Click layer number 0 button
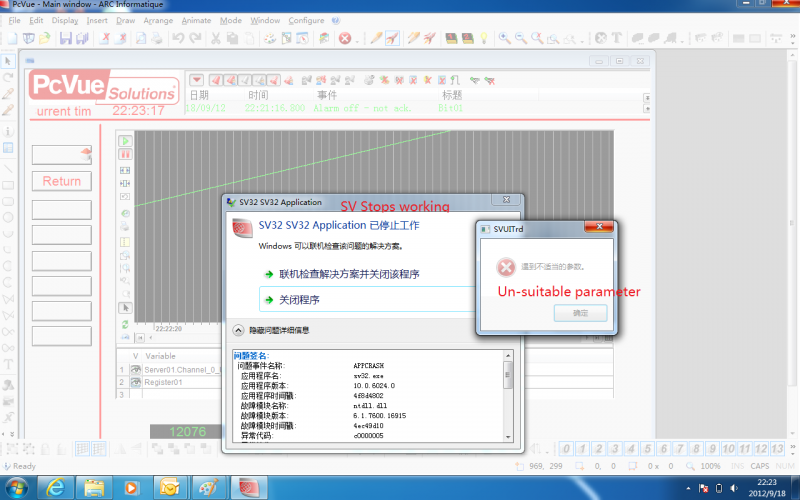 [566, 448]
